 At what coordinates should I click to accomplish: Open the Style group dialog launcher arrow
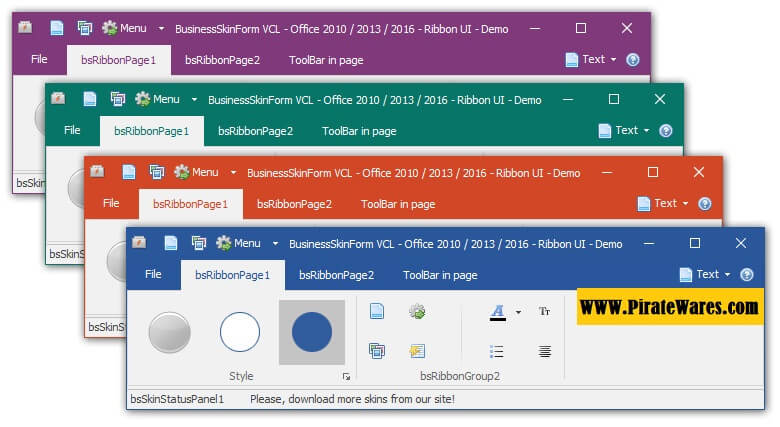pos(347,377)
